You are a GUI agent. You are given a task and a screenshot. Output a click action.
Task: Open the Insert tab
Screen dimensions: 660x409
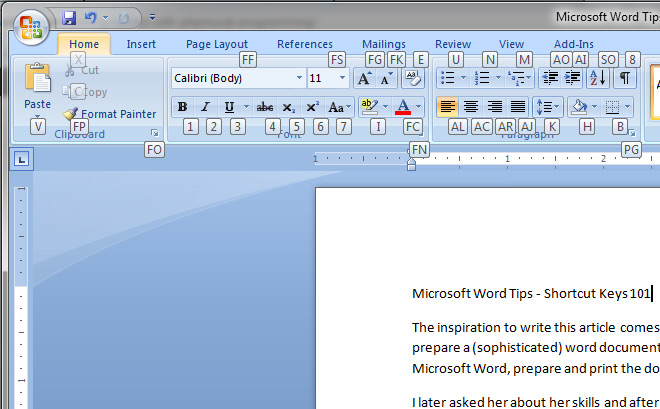coord(141,44)
